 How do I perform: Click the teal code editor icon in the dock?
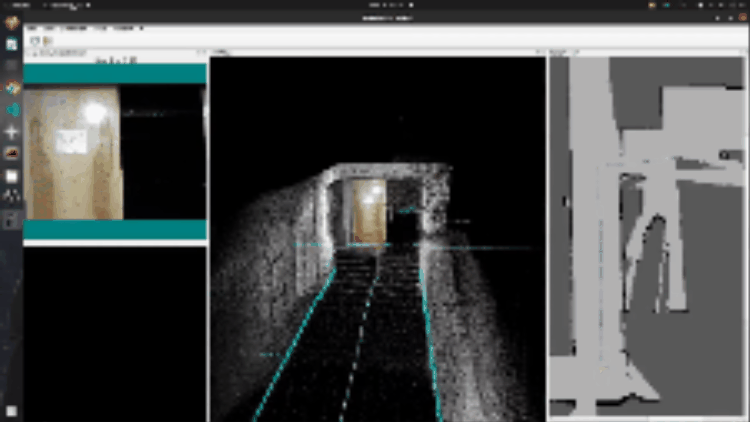[x=12, y=110]
